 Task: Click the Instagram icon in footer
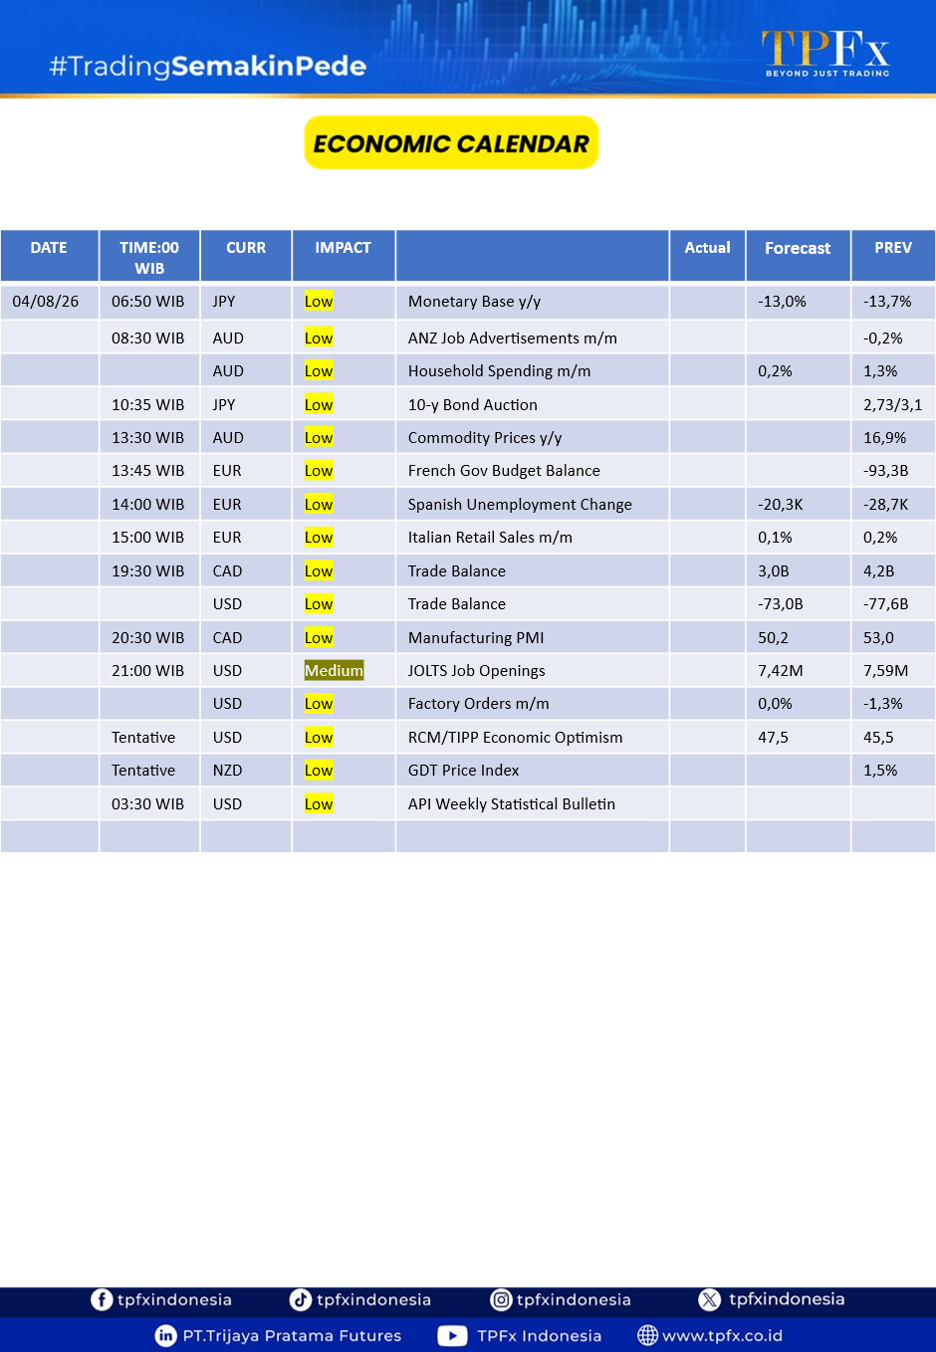click(500, 1299)
